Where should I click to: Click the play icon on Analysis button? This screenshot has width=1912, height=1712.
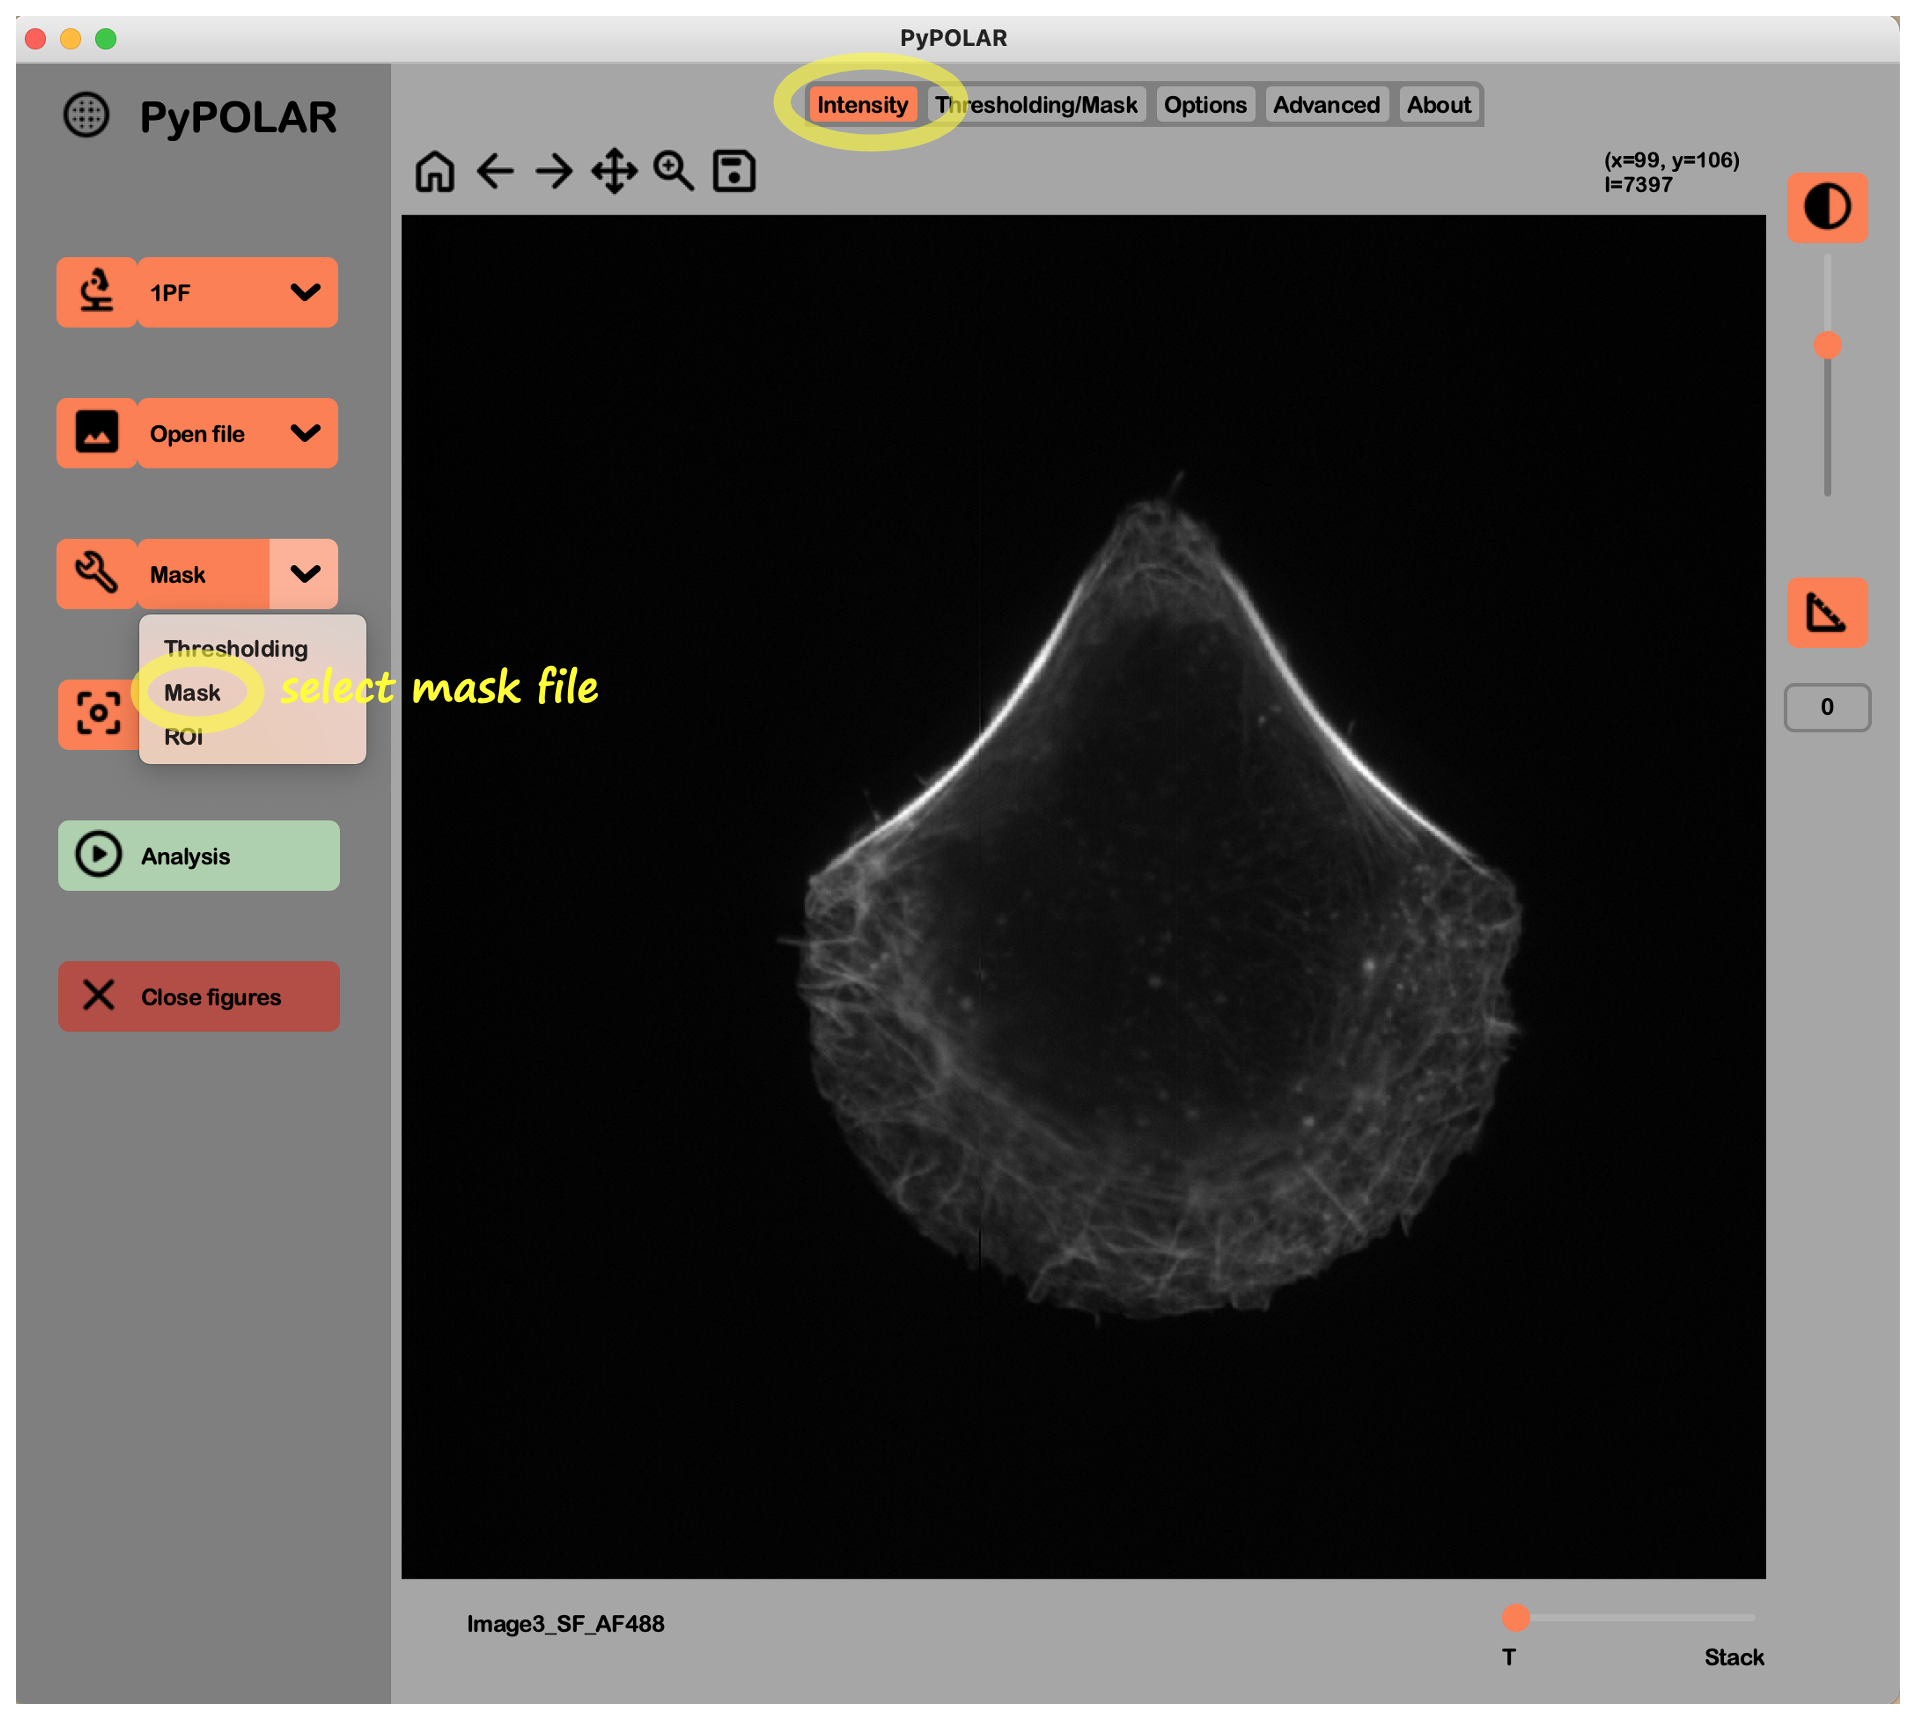(99, 855)
